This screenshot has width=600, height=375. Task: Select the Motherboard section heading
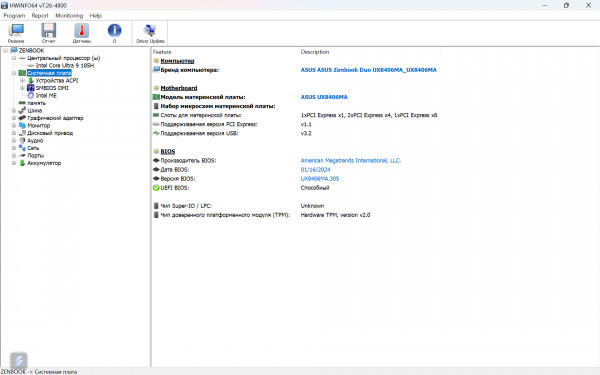click(179, 88)
